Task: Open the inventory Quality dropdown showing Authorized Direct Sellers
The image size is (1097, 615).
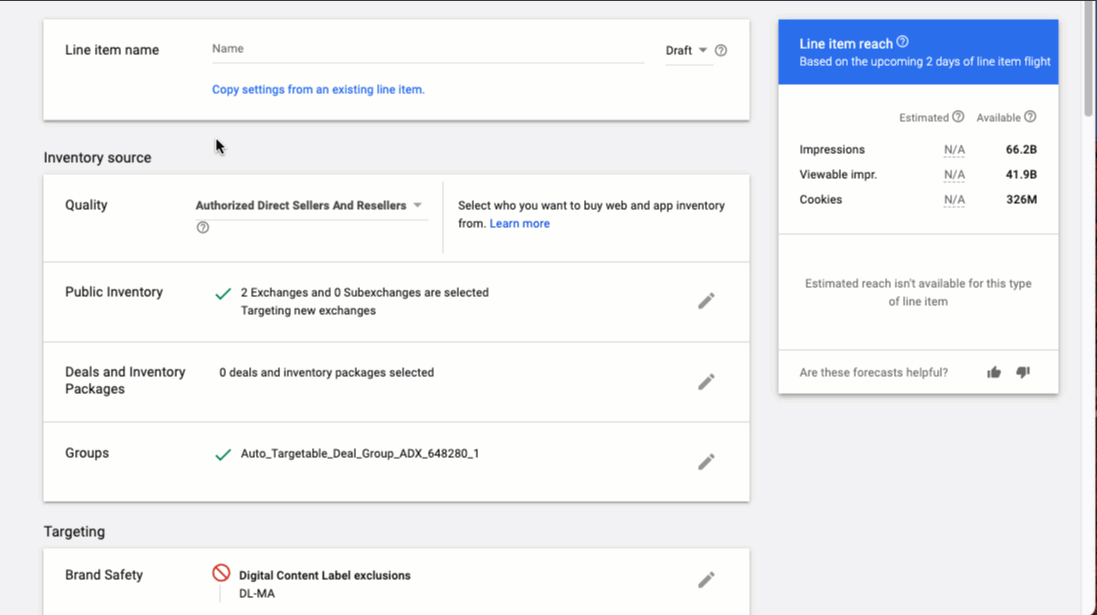Action: tap(307, 204)
